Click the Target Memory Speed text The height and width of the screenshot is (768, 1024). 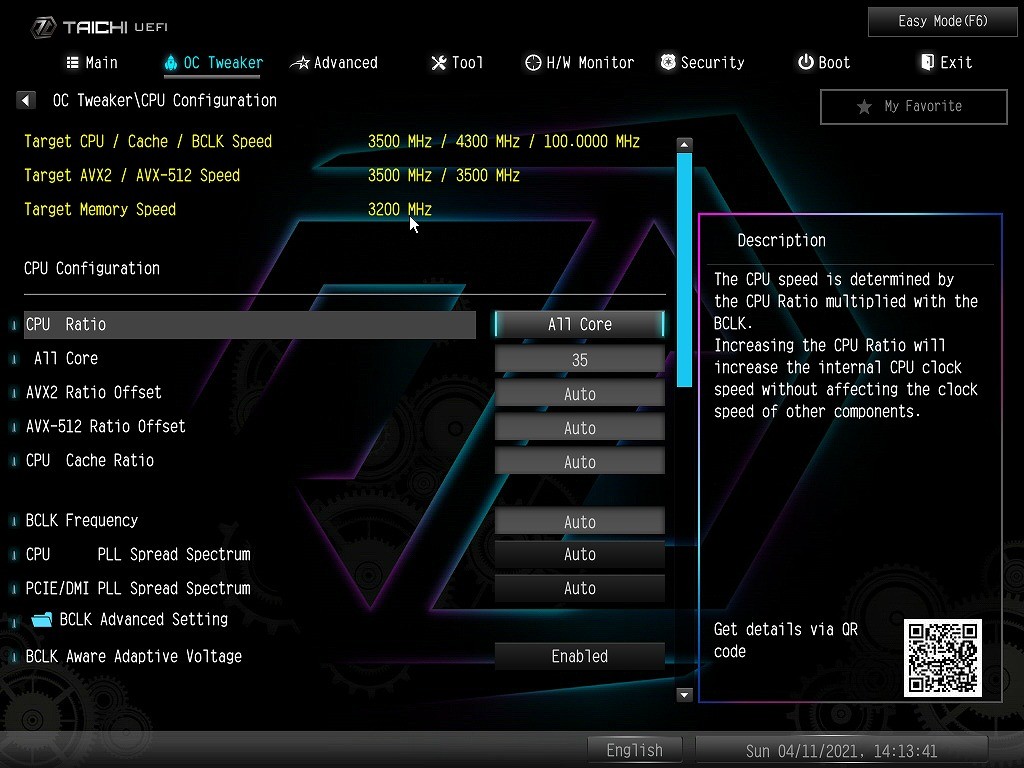click(100, 210)
